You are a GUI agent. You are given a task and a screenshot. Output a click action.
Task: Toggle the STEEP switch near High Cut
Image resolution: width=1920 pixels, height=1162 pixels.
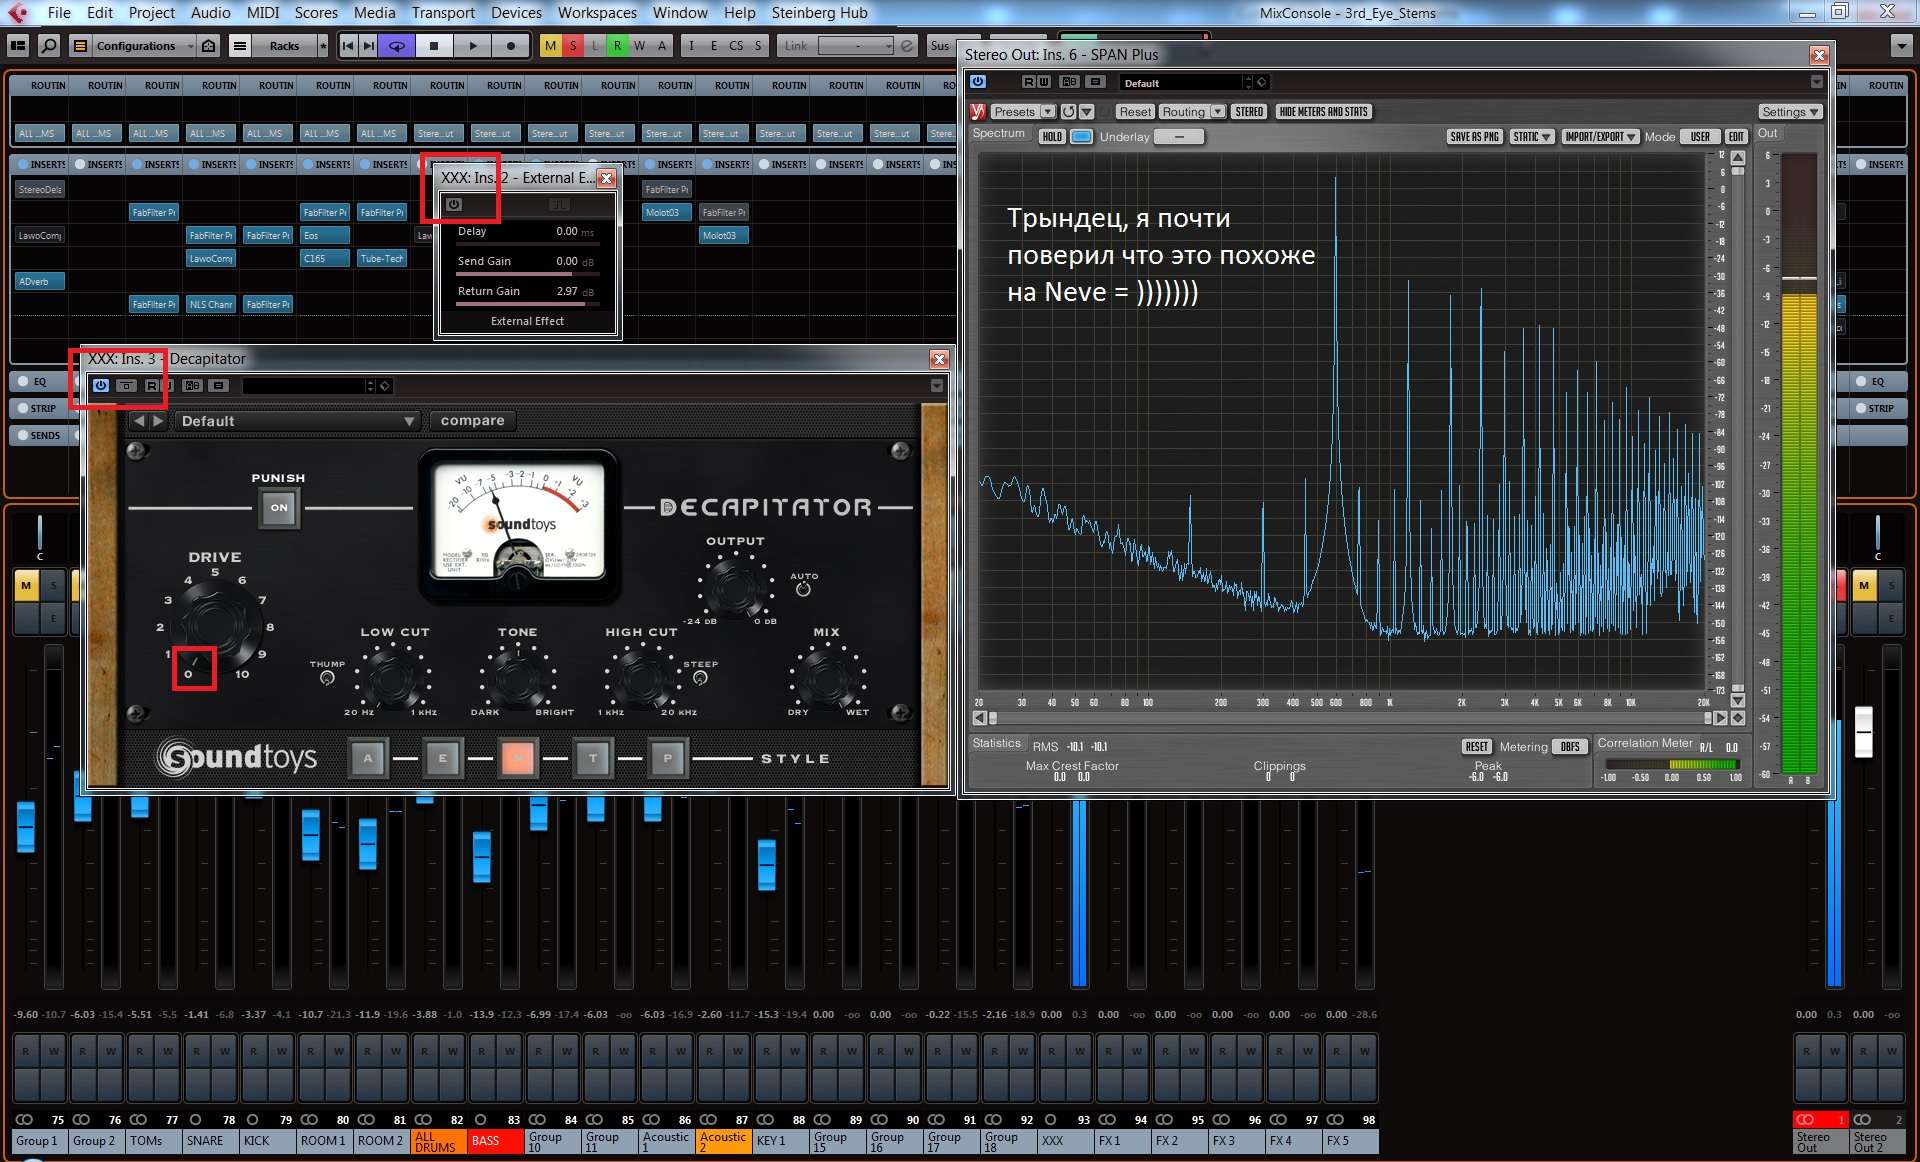(700, 678)
